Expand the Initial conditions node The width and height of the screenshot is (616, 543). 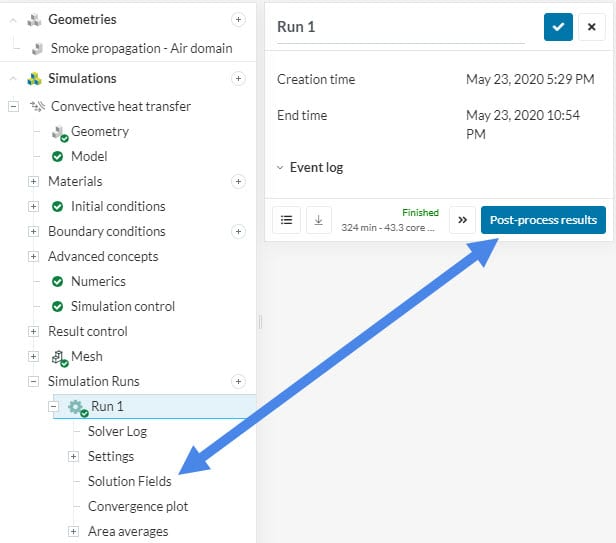point(33,206)
